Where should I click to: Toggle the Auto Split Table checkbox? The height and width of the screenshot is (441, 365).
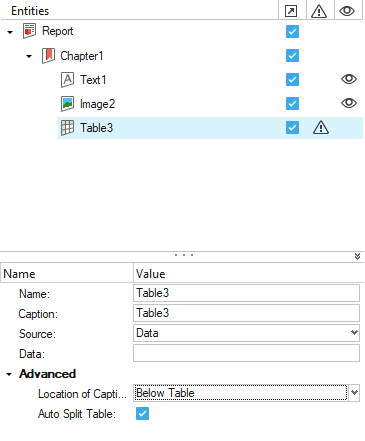[x=142, y=414]
